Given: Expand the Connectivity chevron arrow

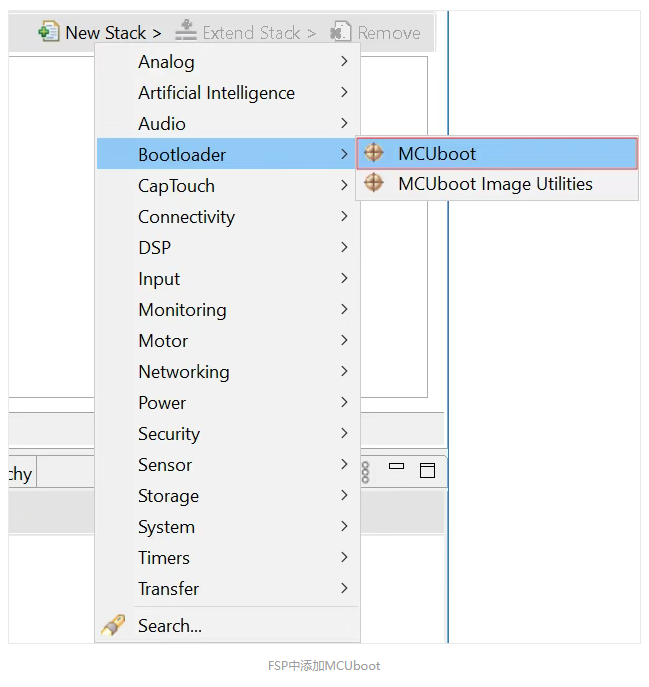Looking at the screenshot, I should coord(344,216).
